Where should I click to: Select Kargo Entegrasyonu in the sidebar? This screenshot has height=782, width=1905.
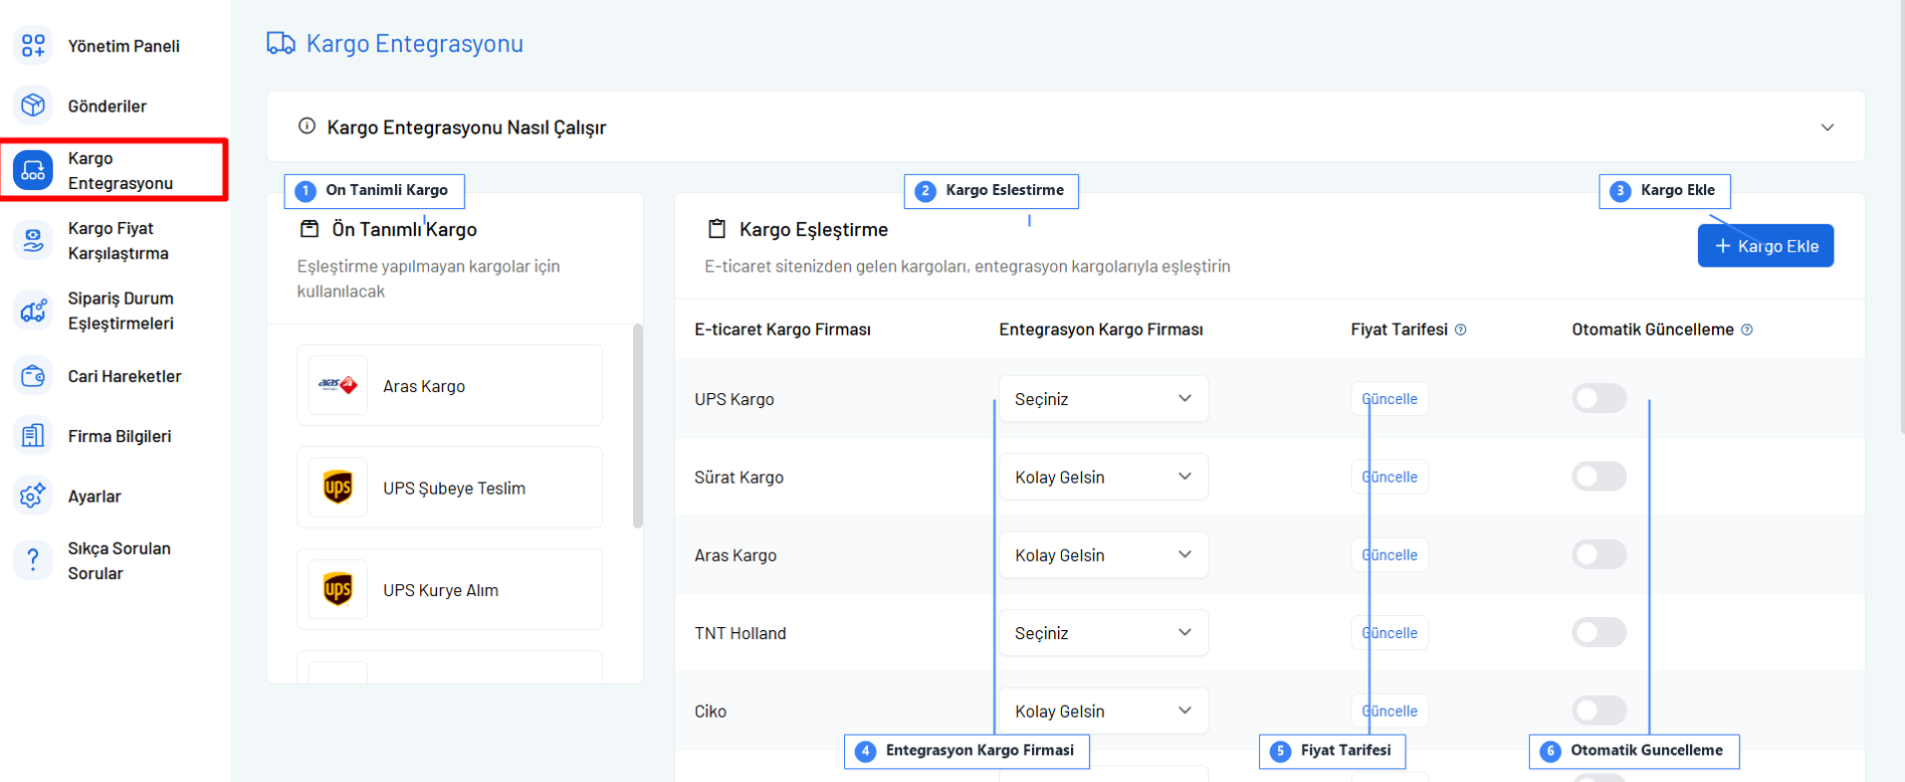[114, 171]
